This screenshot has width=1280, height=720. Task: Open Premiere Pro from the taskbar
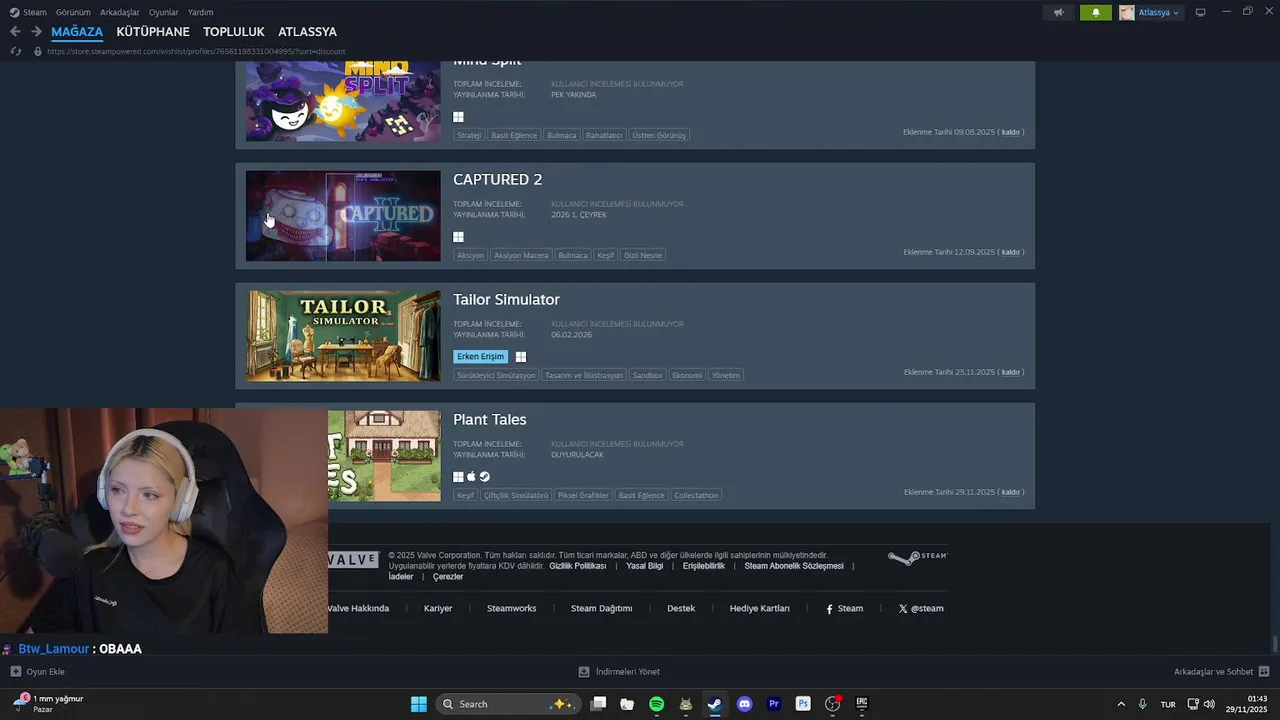click(x=773, y=704)
